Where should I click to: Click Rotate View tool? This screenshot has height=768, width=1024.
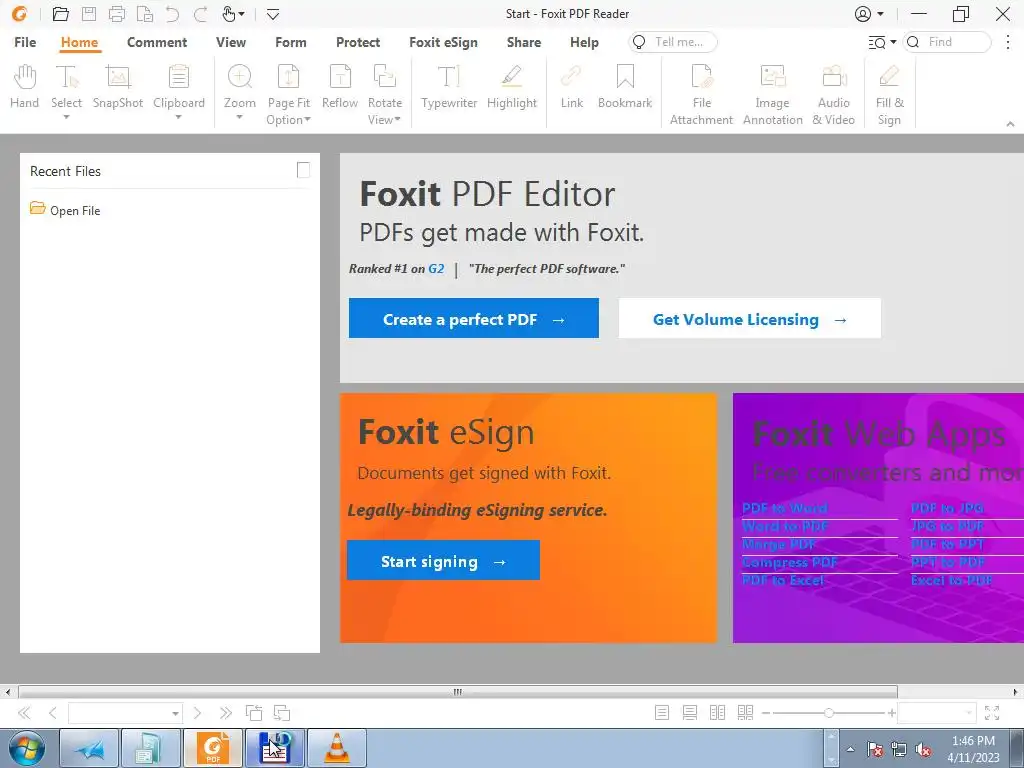[x=384, y=95]
